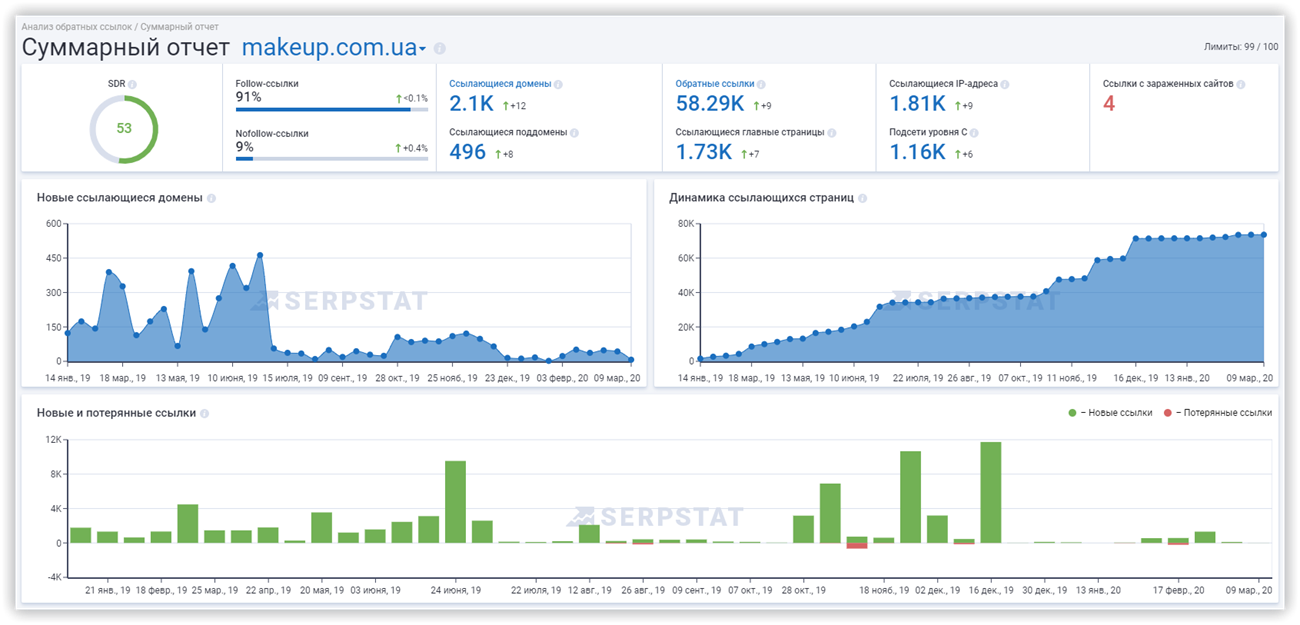Image resolution: width=1300 pixels, height=625 pixels.
Task: Click info icon next to Подсети уровня C
Action: 973,132
